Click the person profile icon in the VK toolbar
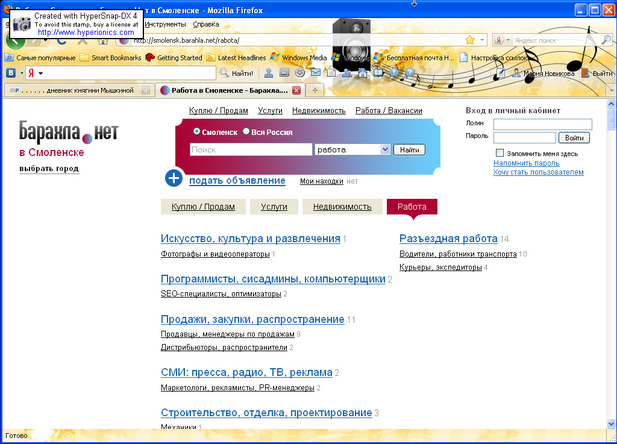 click(x=269, y=73)
